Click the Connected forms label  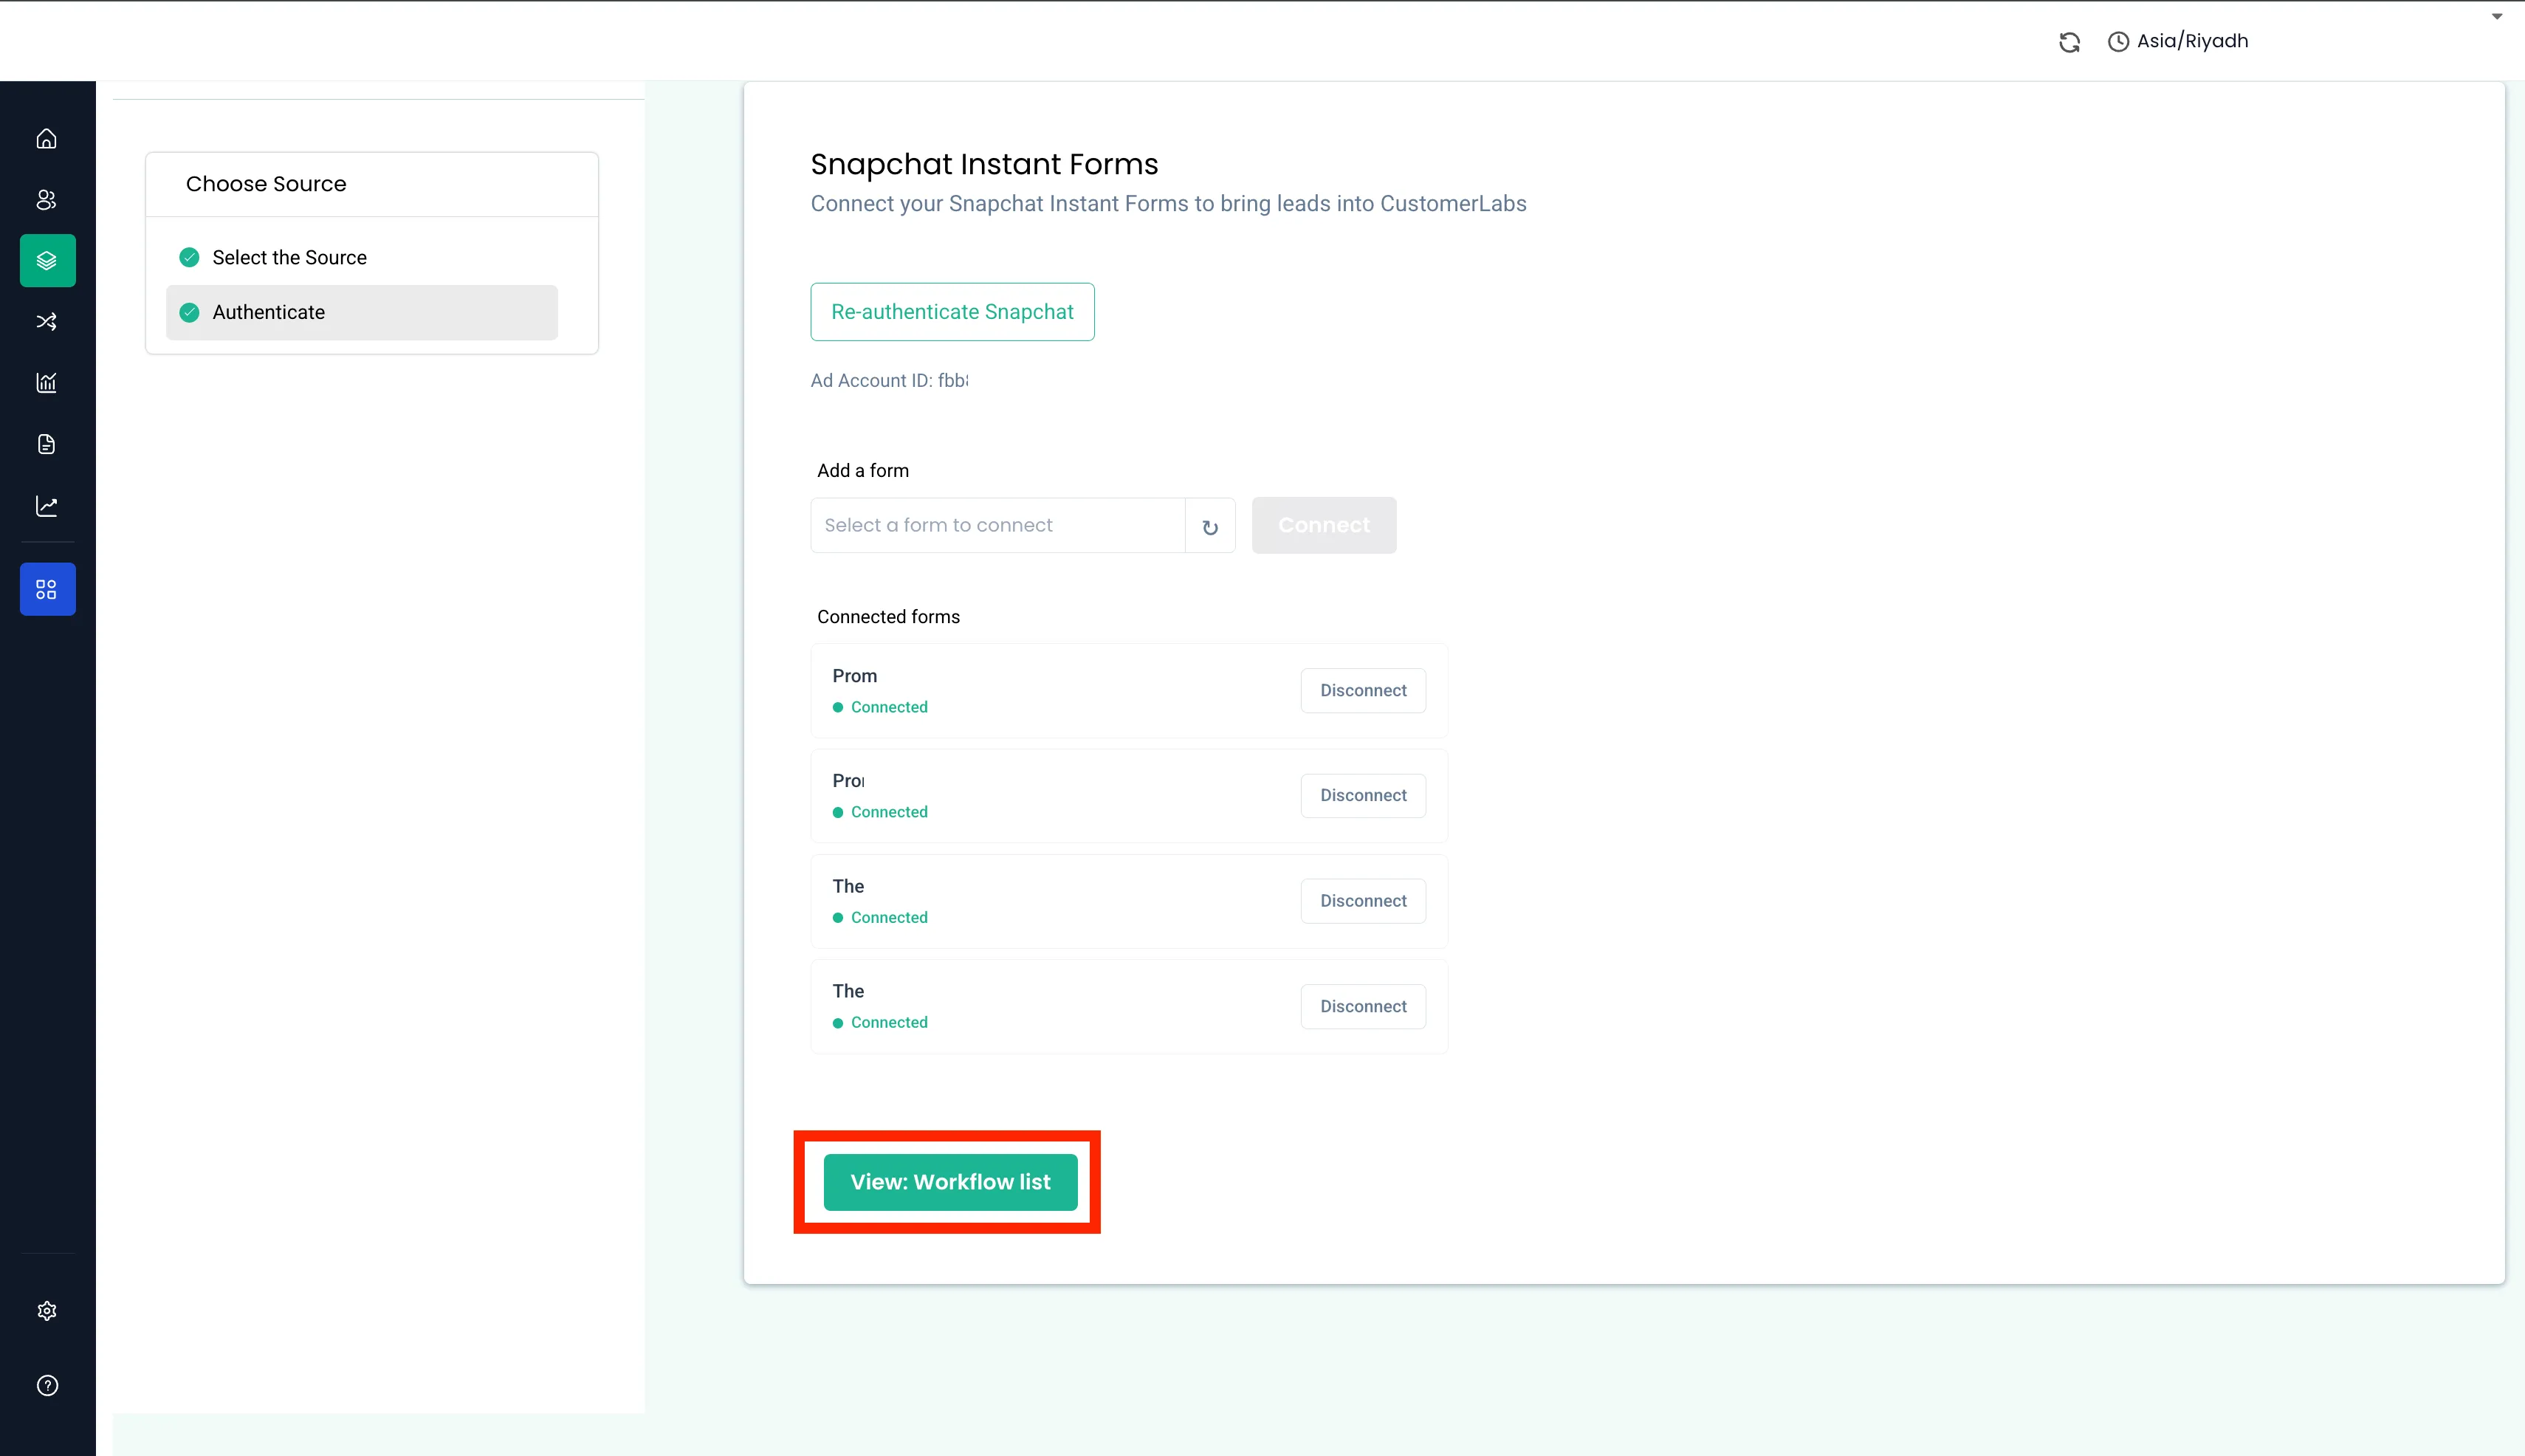click(888, 617)
